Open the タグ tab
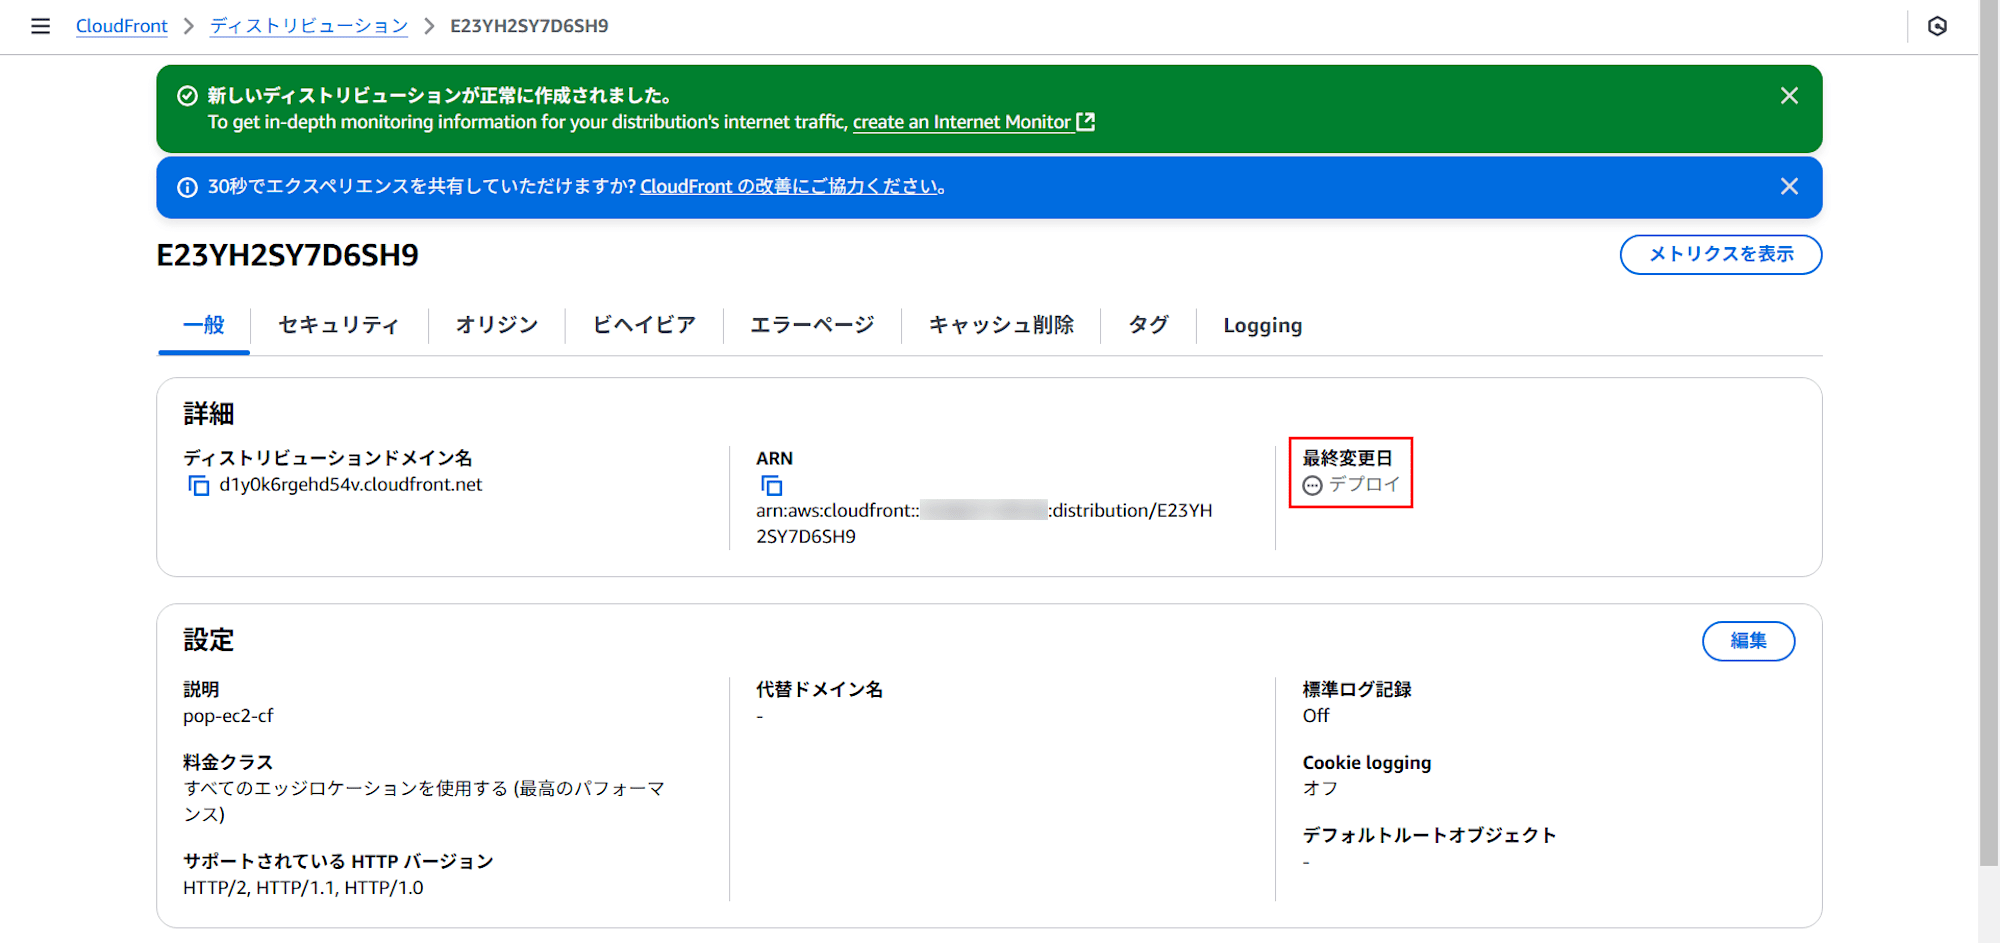This screenshot has height=943, width=2000. (x=1148, y=325)
